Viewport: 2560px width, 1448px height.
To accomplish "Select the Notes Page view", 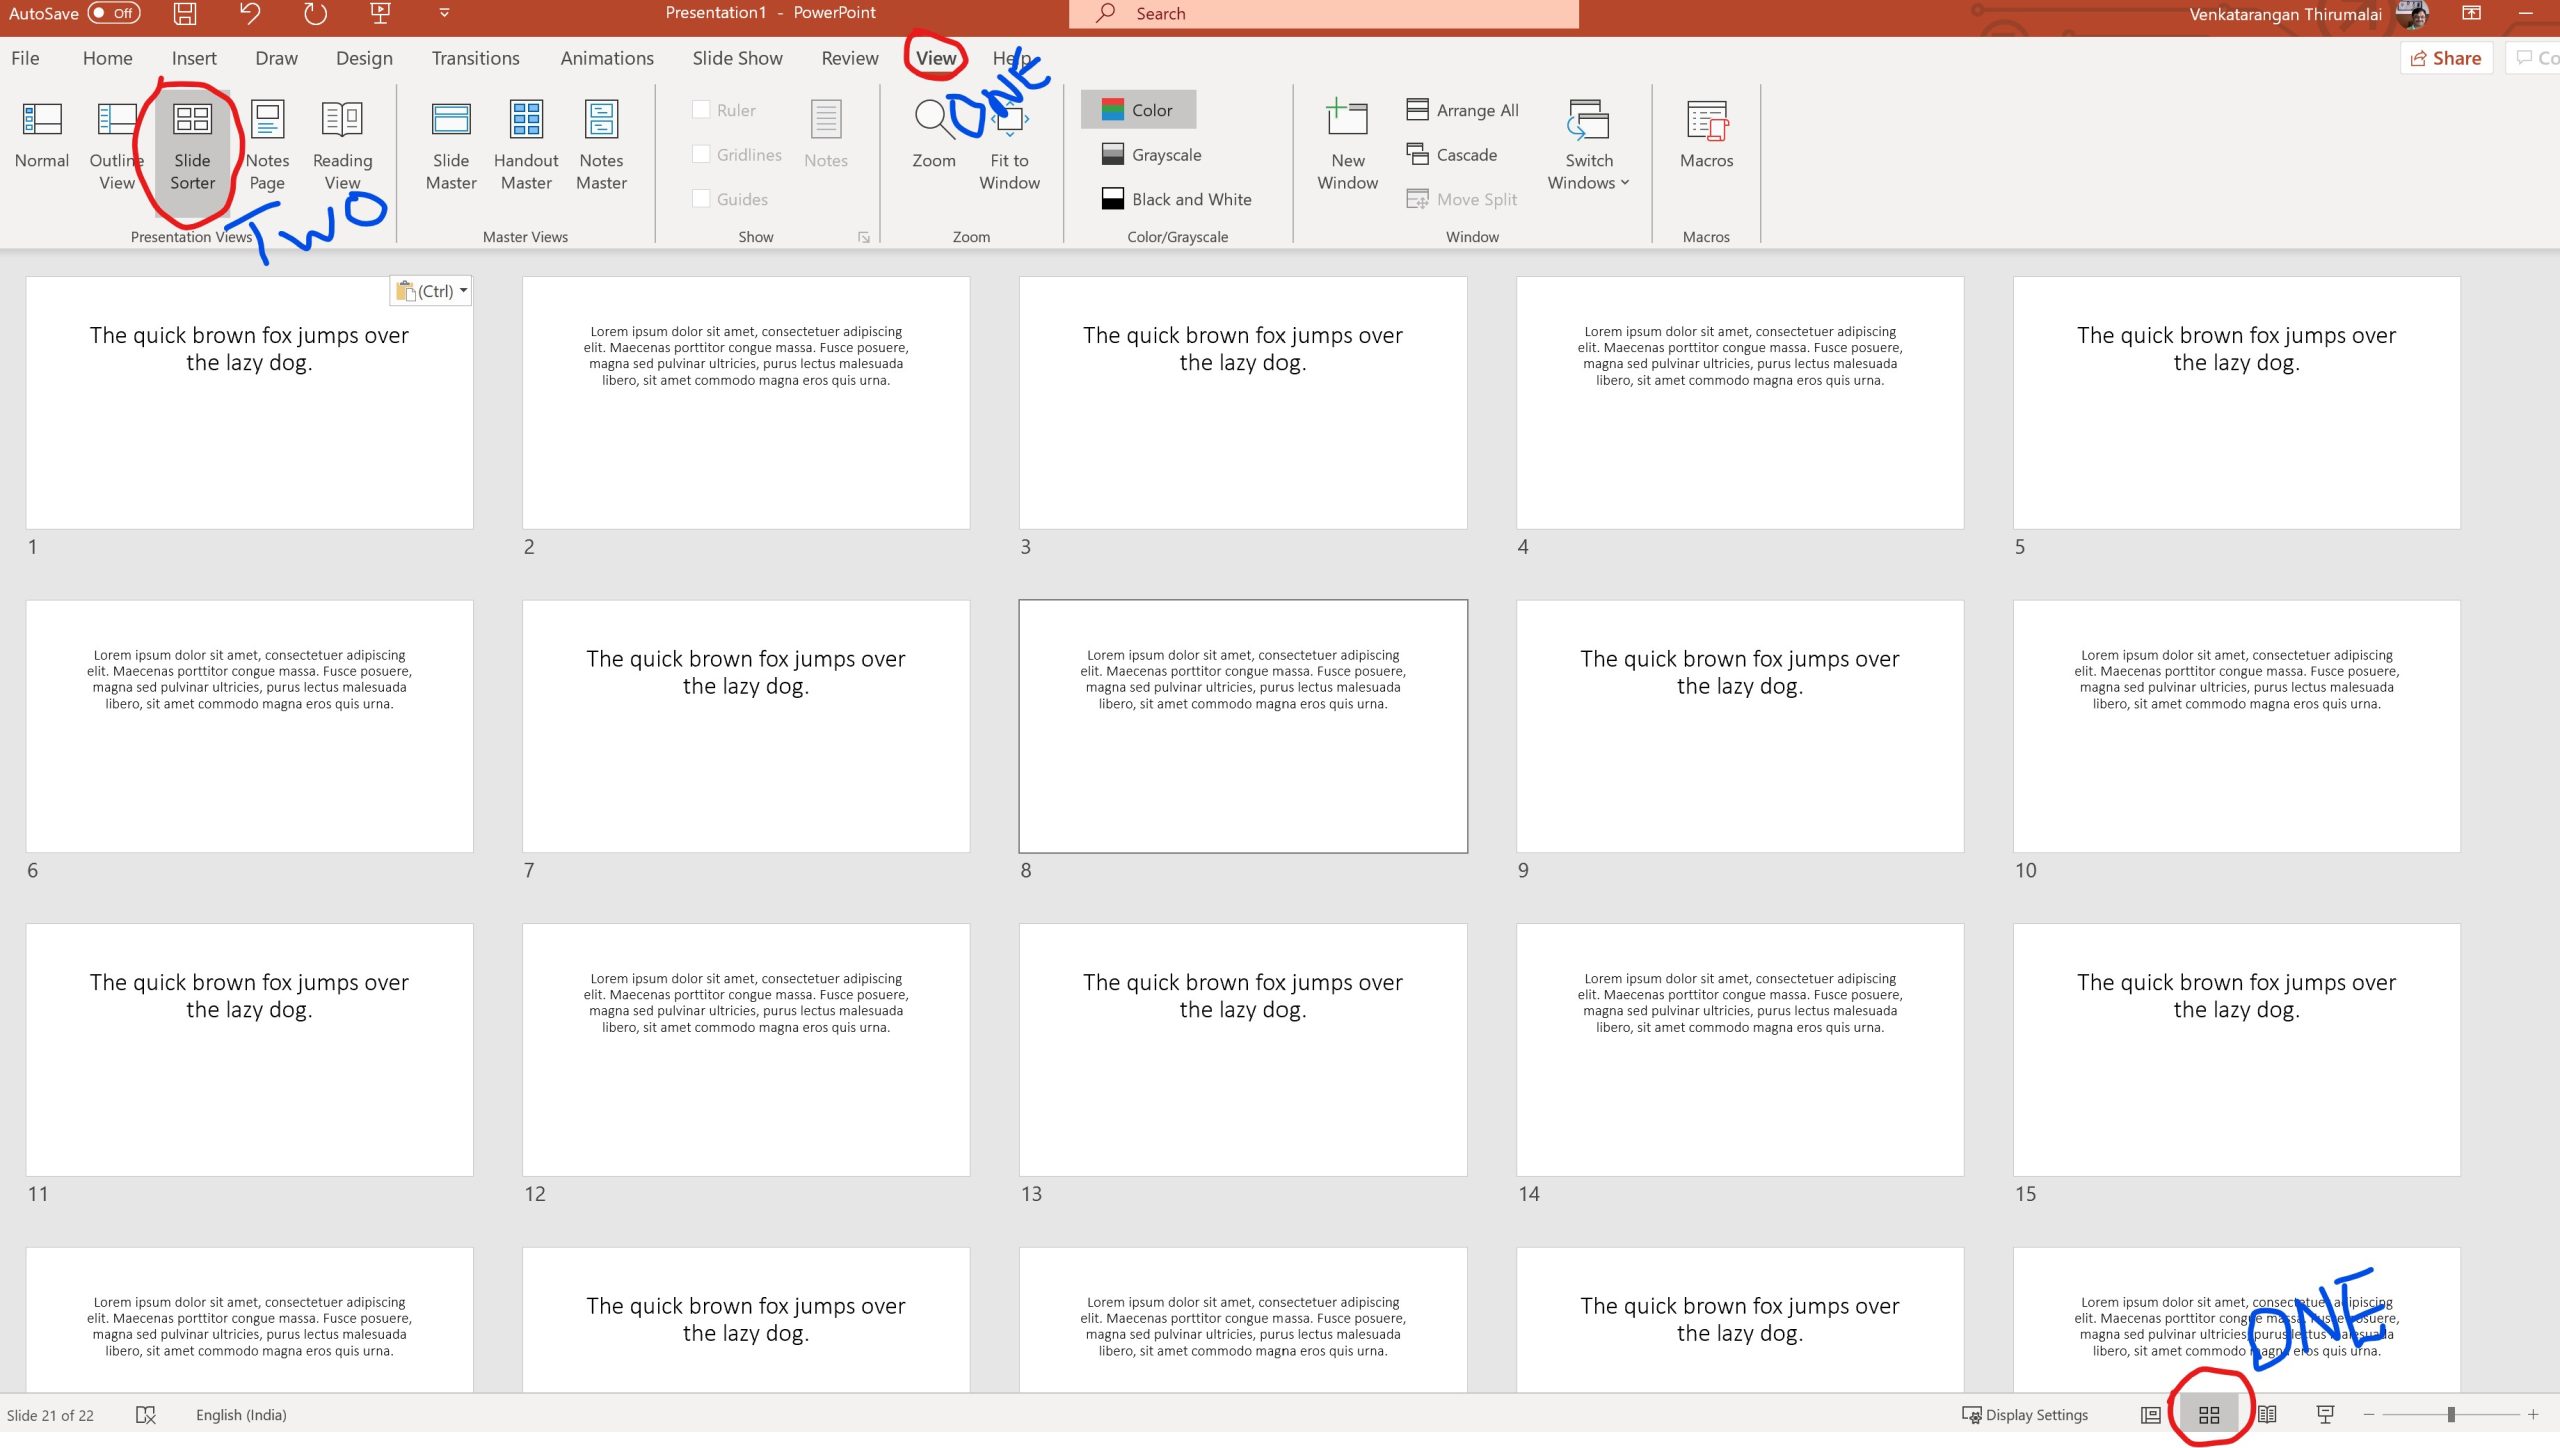I will tap(266, 143).
